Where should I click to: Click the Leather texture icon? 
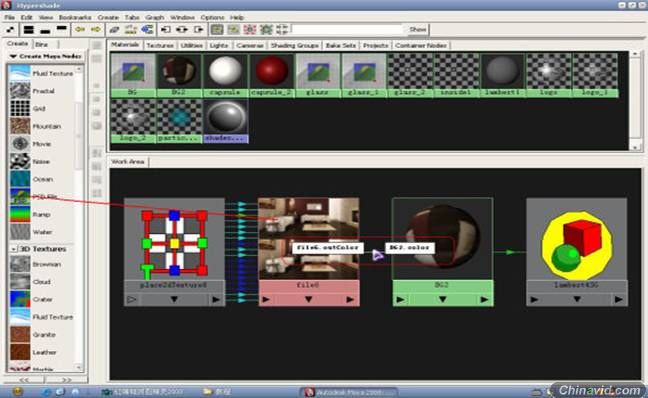pyautogui.click(x=20, y=352)
